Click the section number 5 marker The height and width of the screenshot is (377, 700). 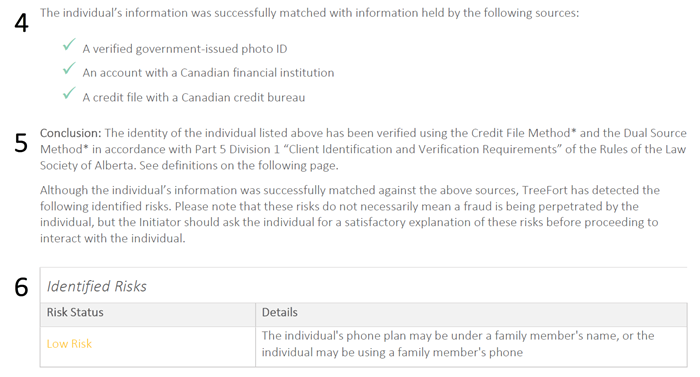pyautogui.click(x=21, y=143)
